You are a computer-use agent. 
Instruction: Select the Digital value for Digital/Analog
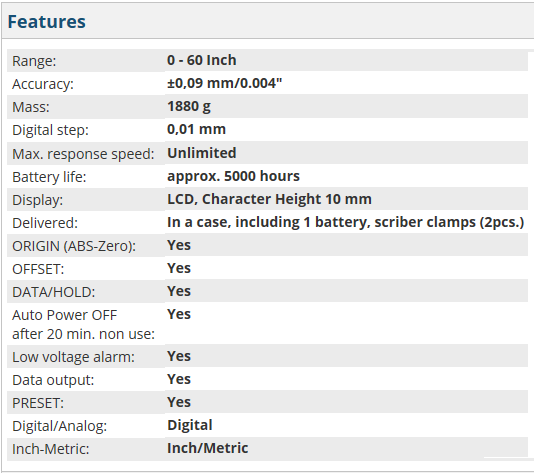(190, 425)
